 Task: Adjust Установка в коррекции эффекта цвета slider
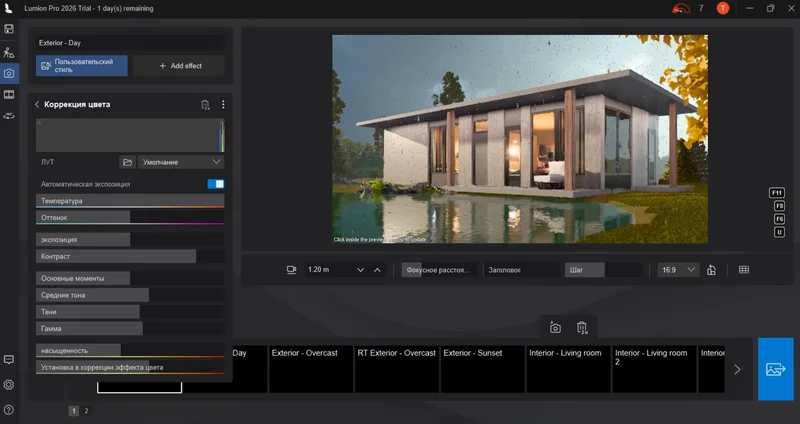click(130, 367)
